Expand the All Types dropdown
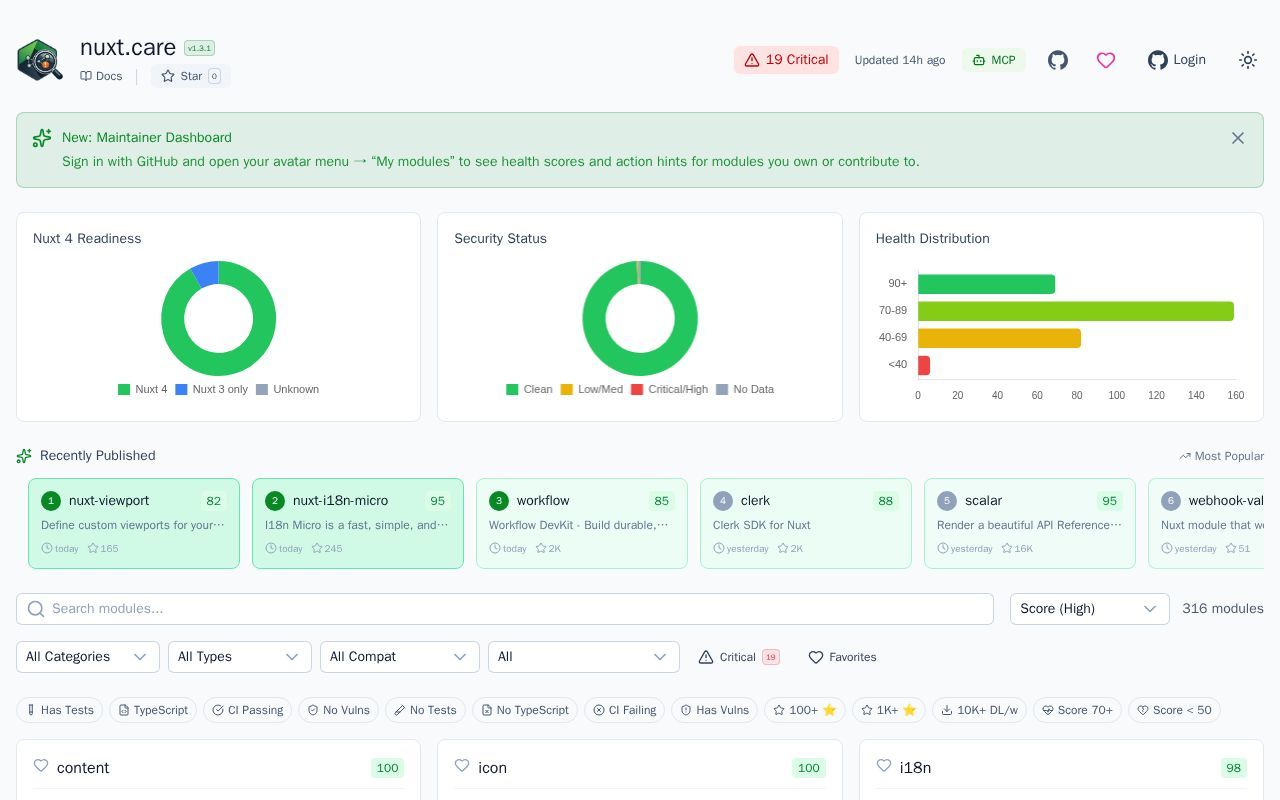This screenshot has height=800, width=1280. pyautogui.click(x=240, y=657)
